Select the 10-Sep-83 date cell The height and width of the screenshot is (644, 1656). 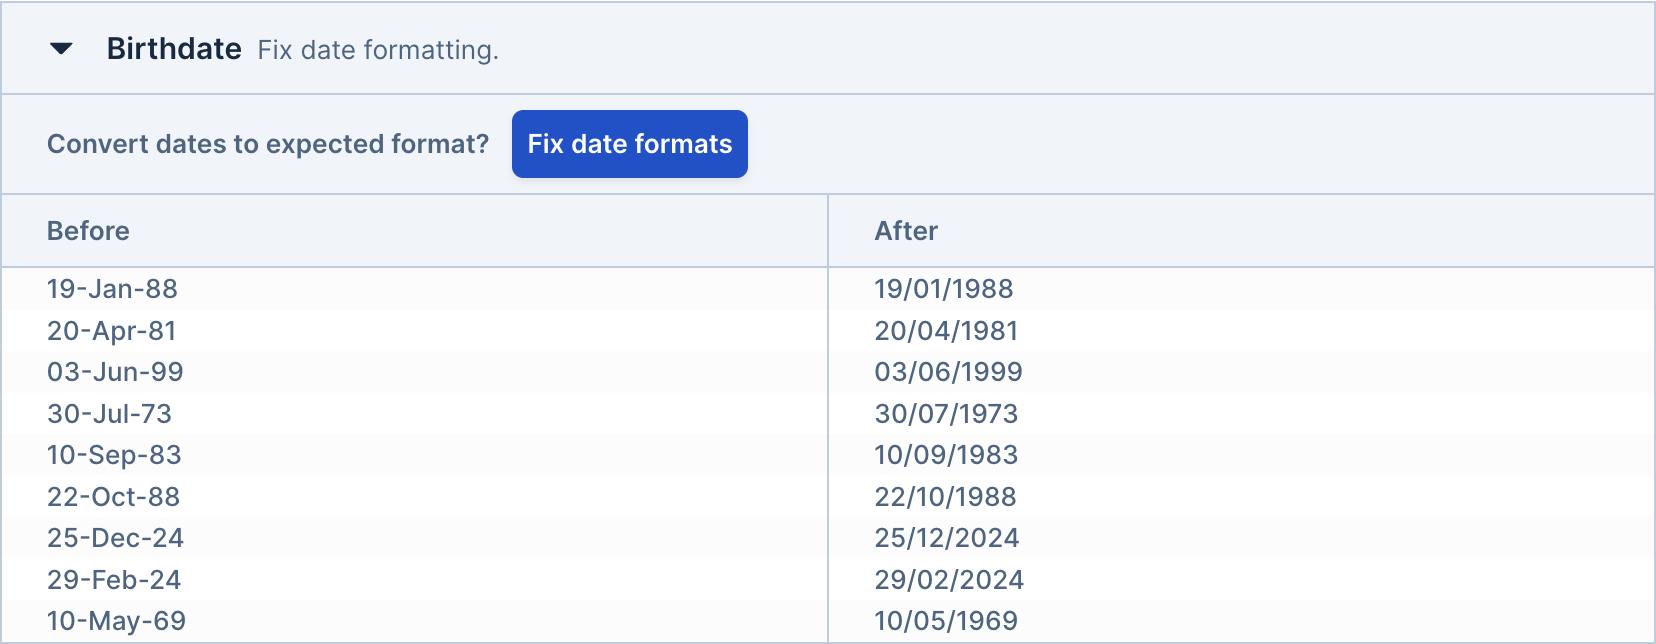(x=114, y=455)
